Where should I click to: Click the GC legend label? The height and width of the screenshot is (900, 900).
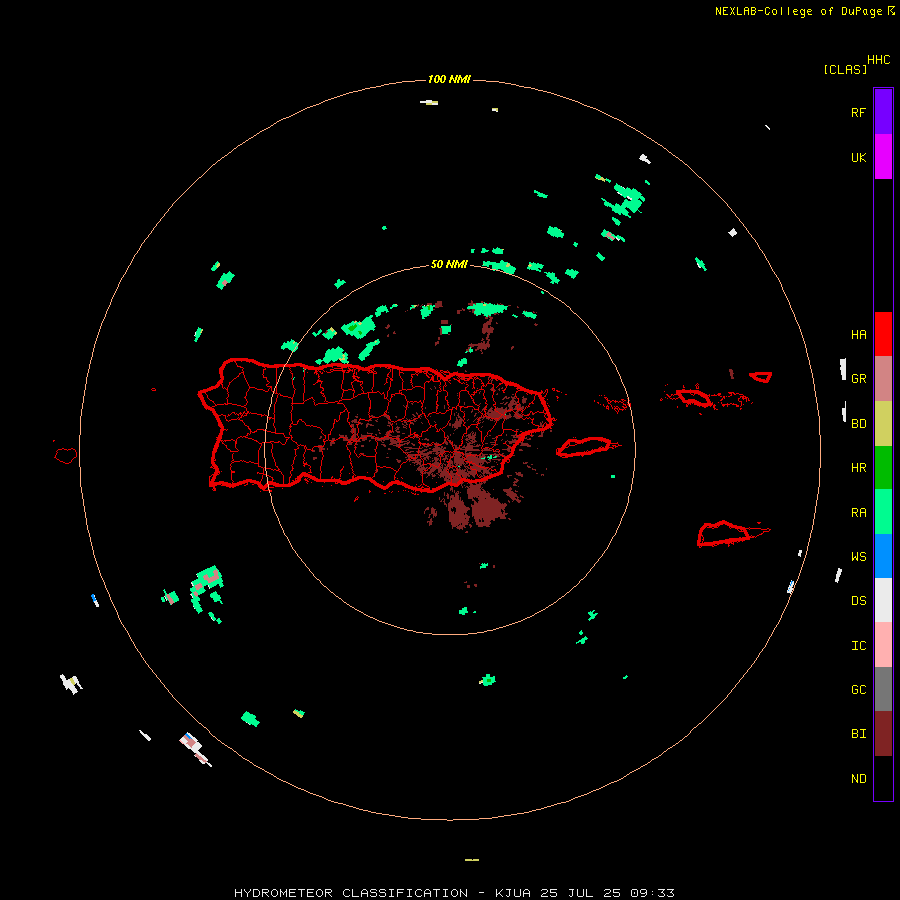pos(859,689)
